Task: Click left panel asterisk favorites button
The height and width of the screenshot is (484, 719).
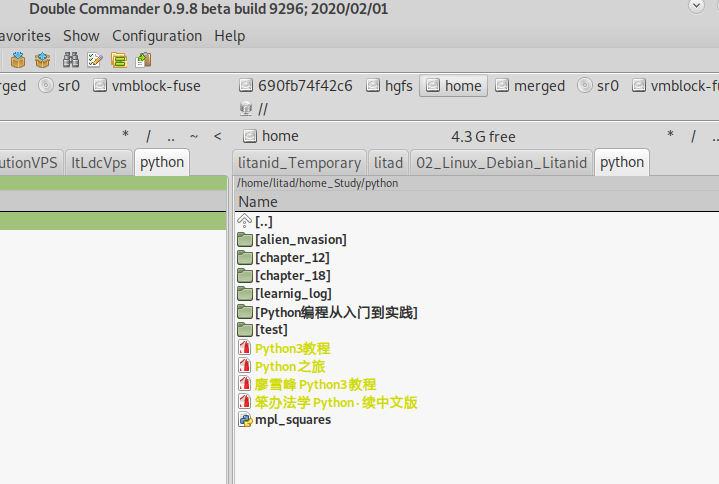Action: click(125, 136)
